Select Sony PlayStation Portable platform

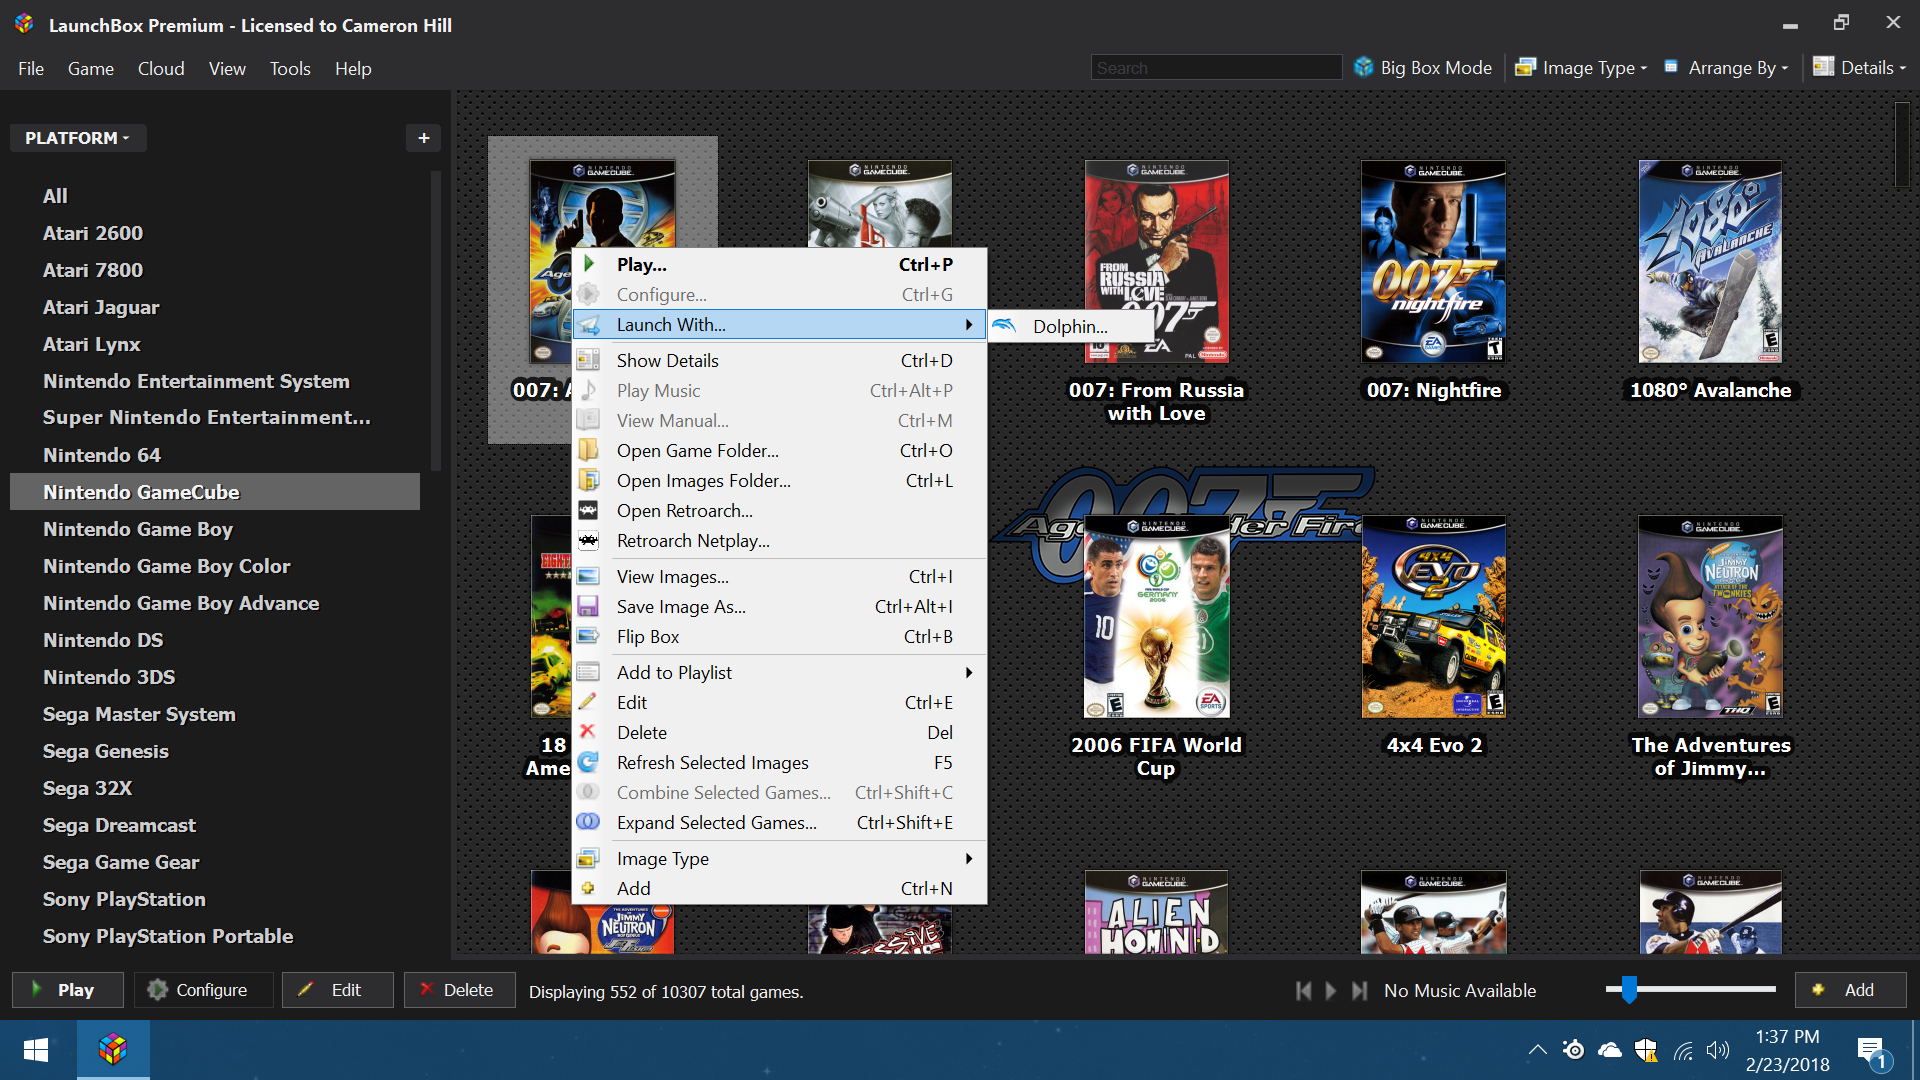coord(168,936)
